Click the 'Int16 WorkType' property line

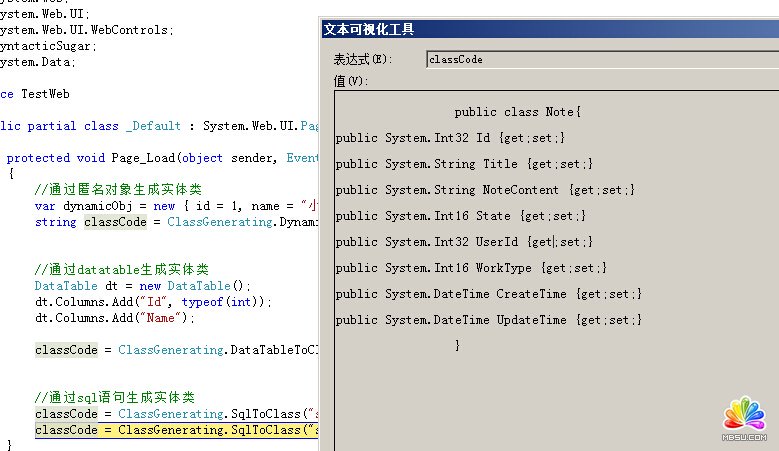[x=471, y=268]
